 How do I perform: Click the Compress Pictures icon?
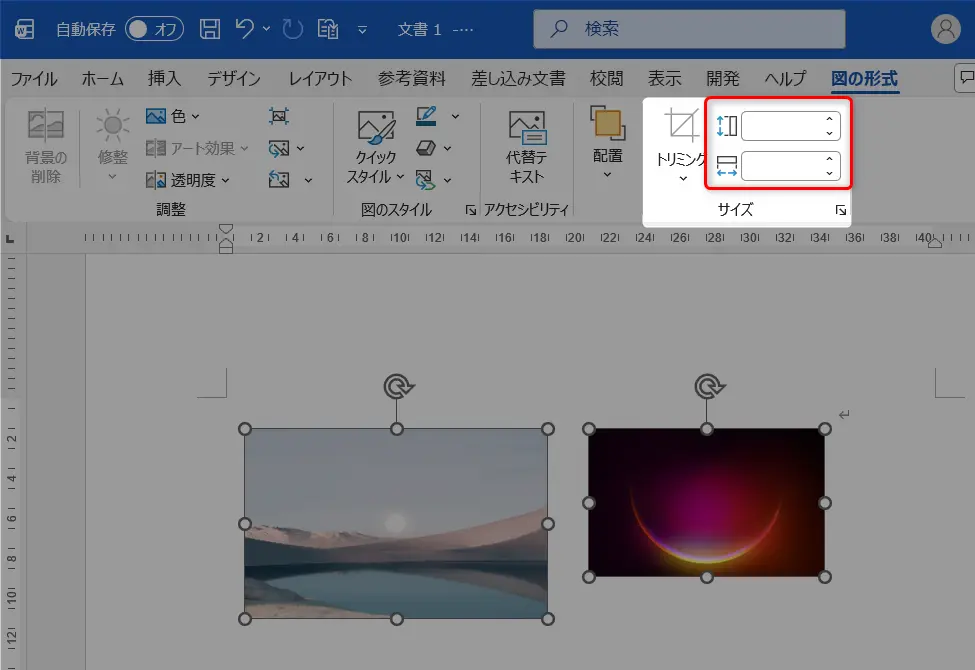tap(279, 116)
